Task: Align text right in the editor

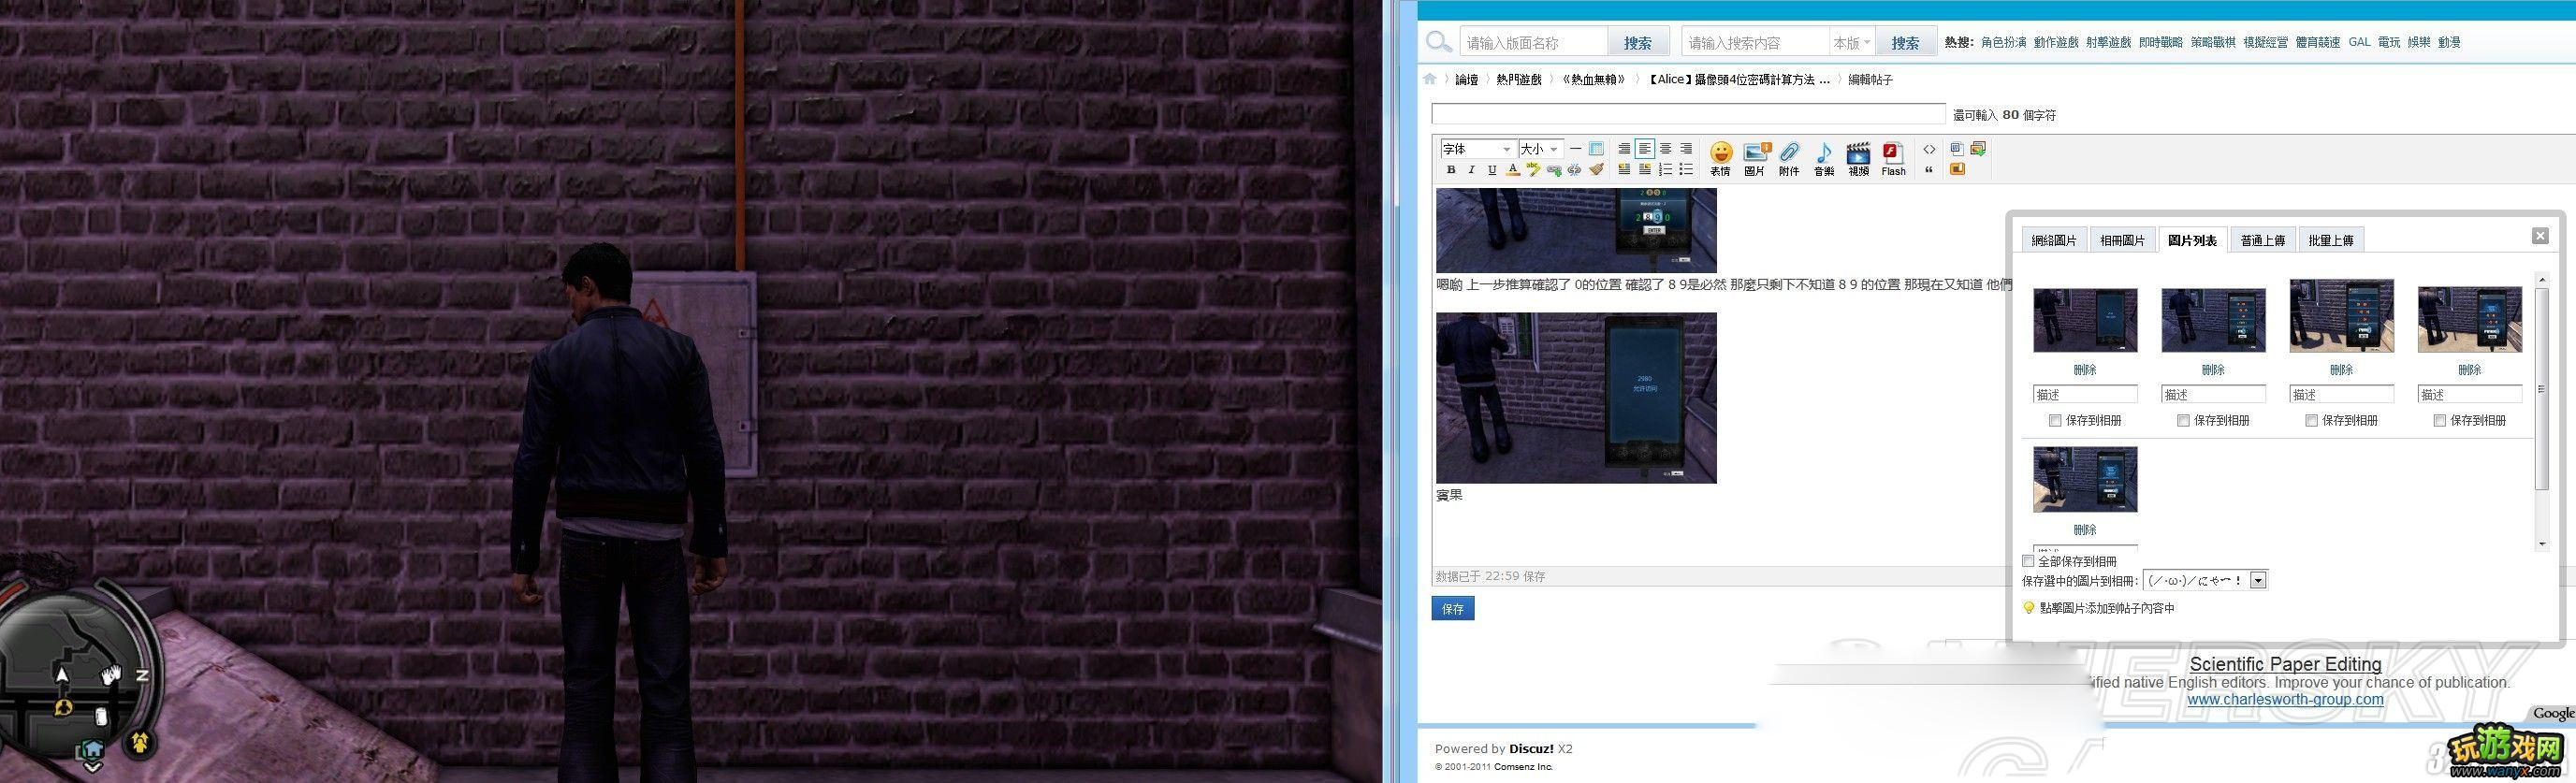Action: coord(1686,149)
